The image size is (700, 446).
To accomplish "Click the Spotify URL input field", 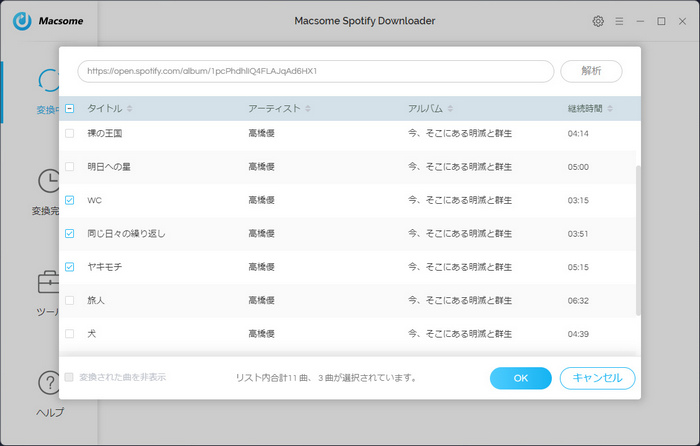I will coord(316,71).
